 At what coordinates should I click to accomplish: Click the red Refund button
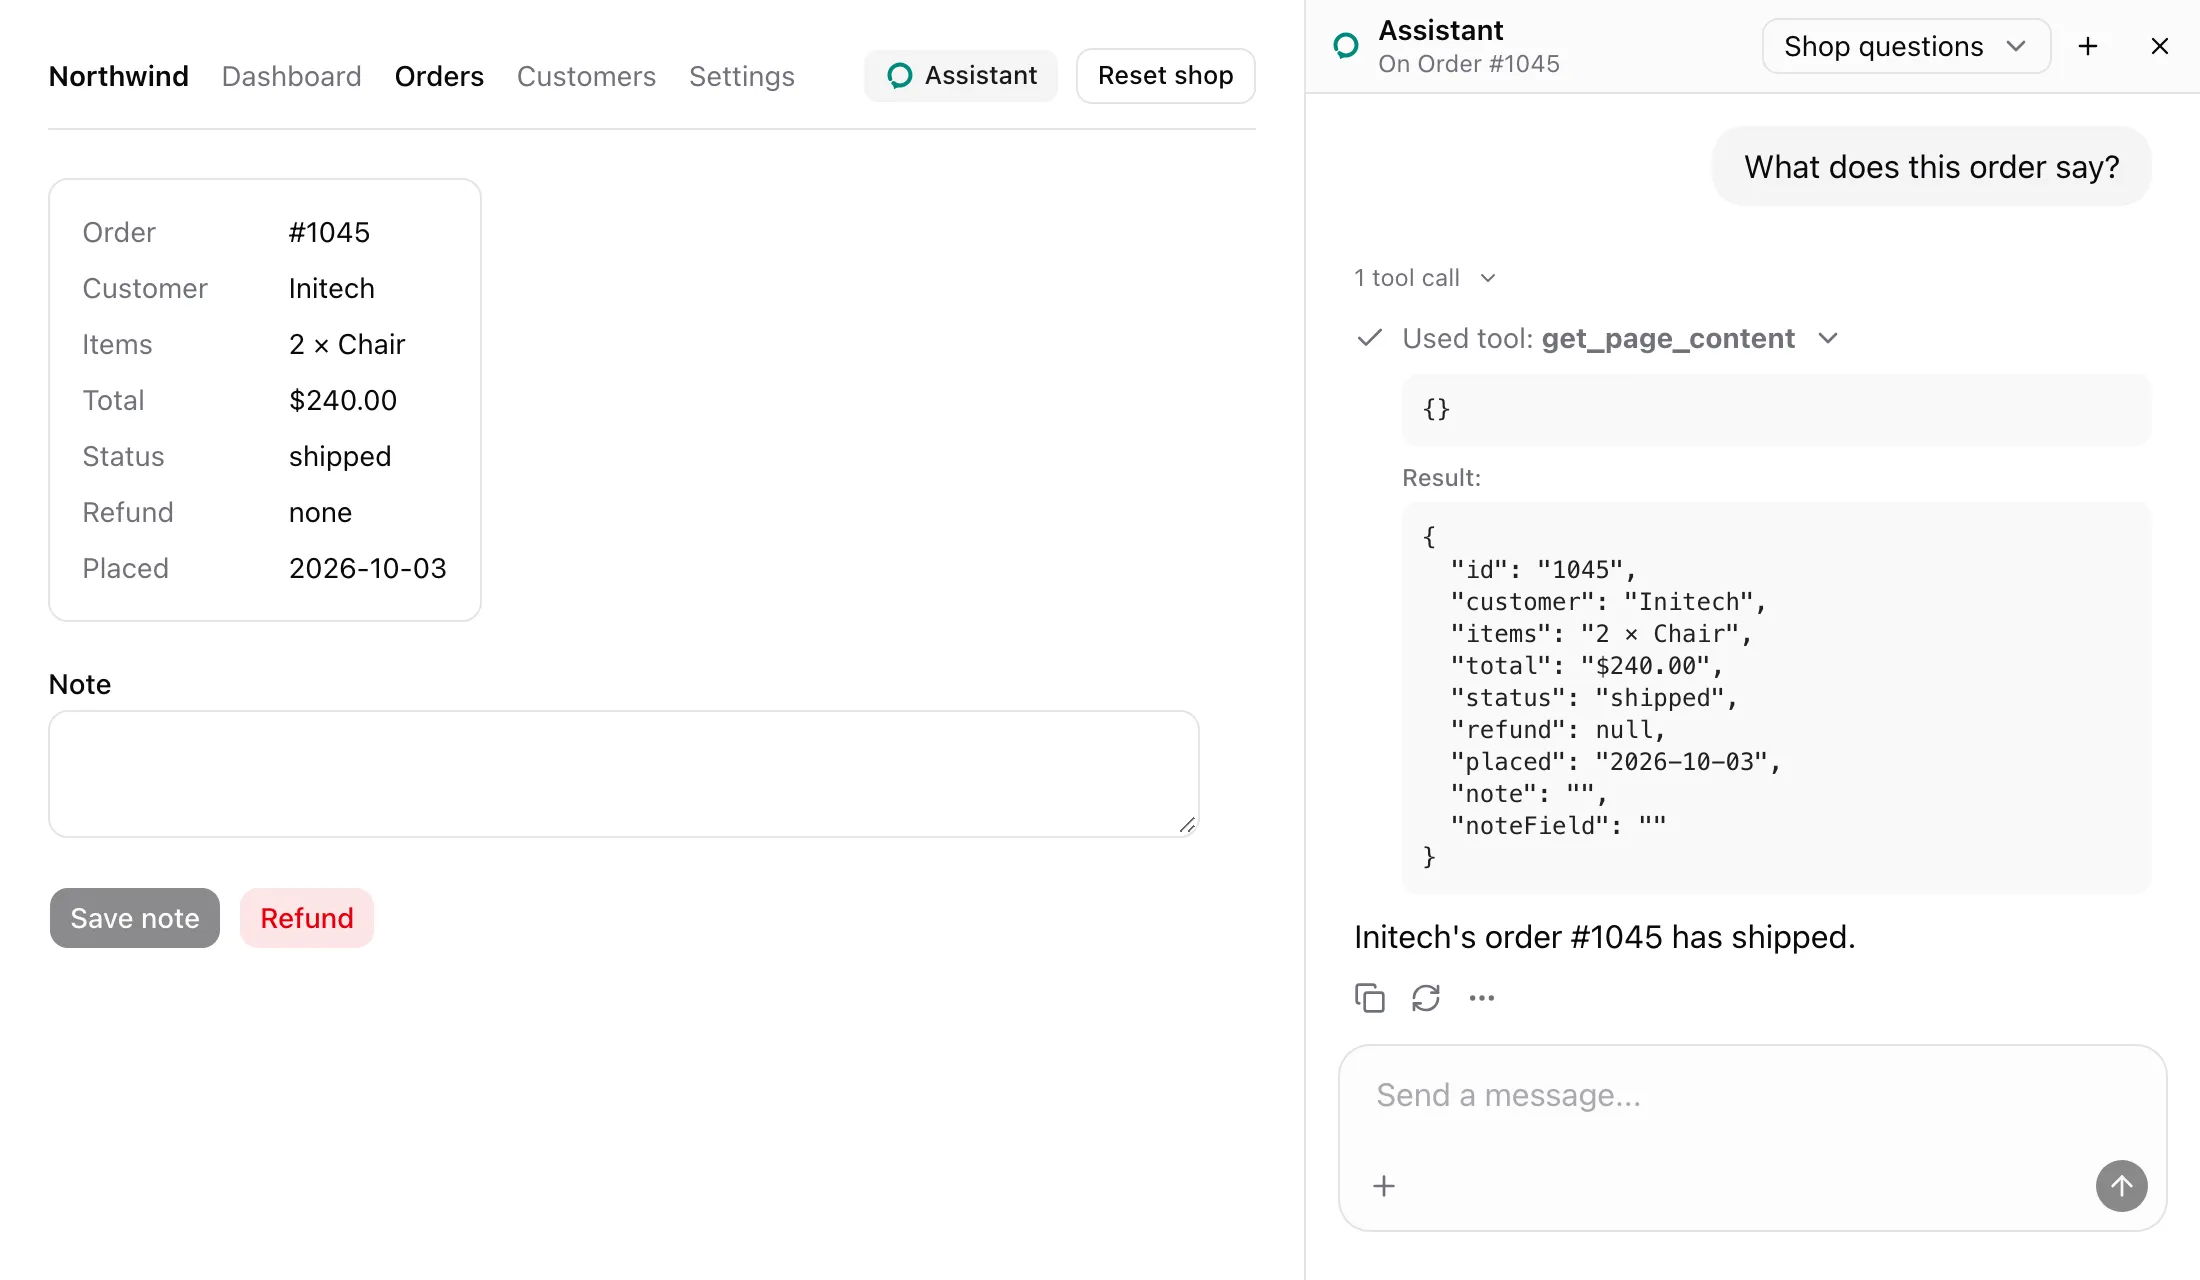[307, 918]
